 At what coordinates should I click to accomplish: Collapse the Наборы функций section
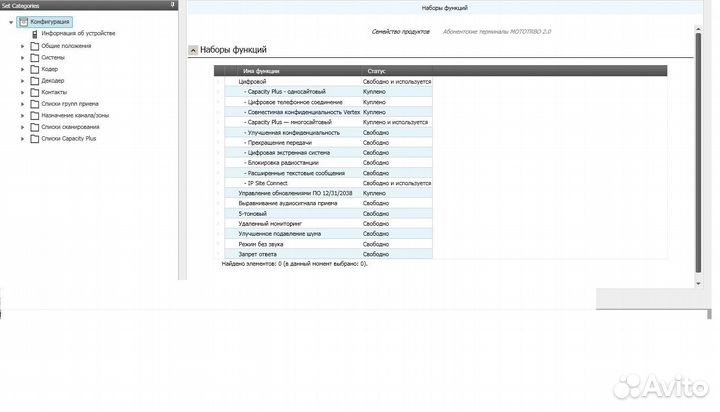point(193,50)
